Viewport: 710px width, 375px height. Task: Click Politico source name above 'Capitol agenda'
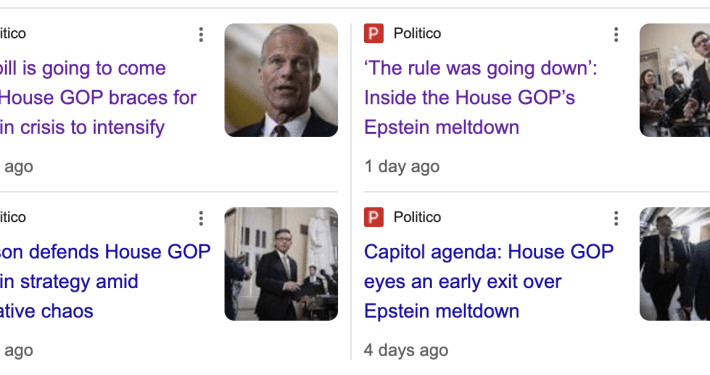tap(417, 217)
